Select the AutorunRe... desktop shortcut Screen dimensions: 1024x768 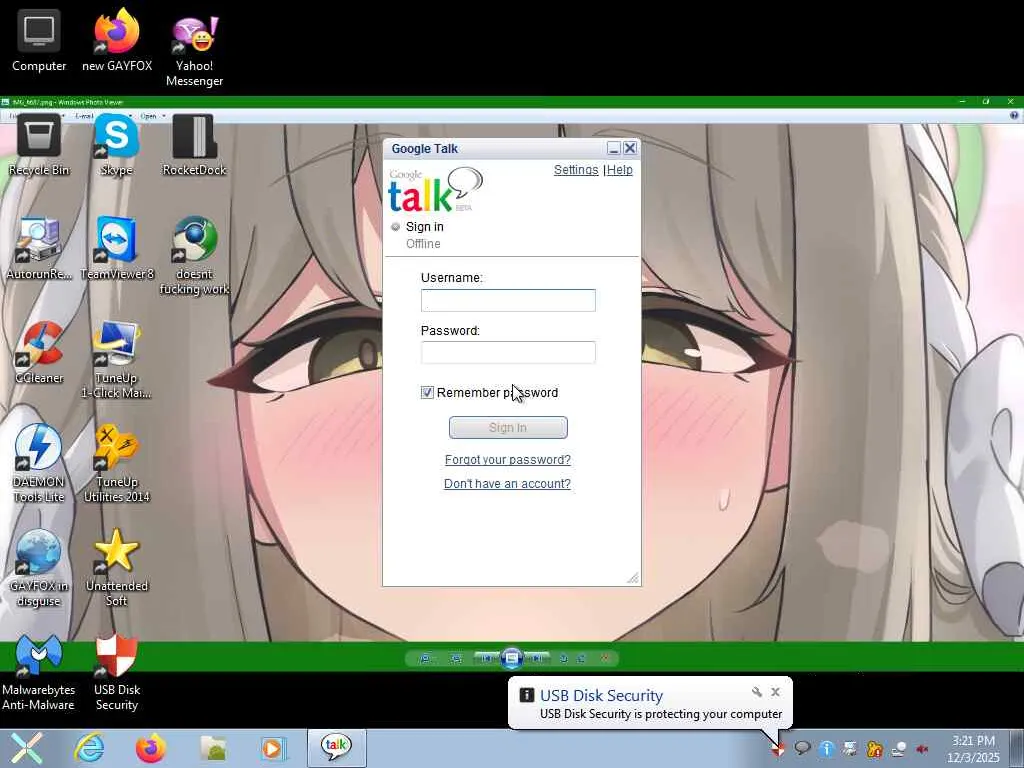39,249
